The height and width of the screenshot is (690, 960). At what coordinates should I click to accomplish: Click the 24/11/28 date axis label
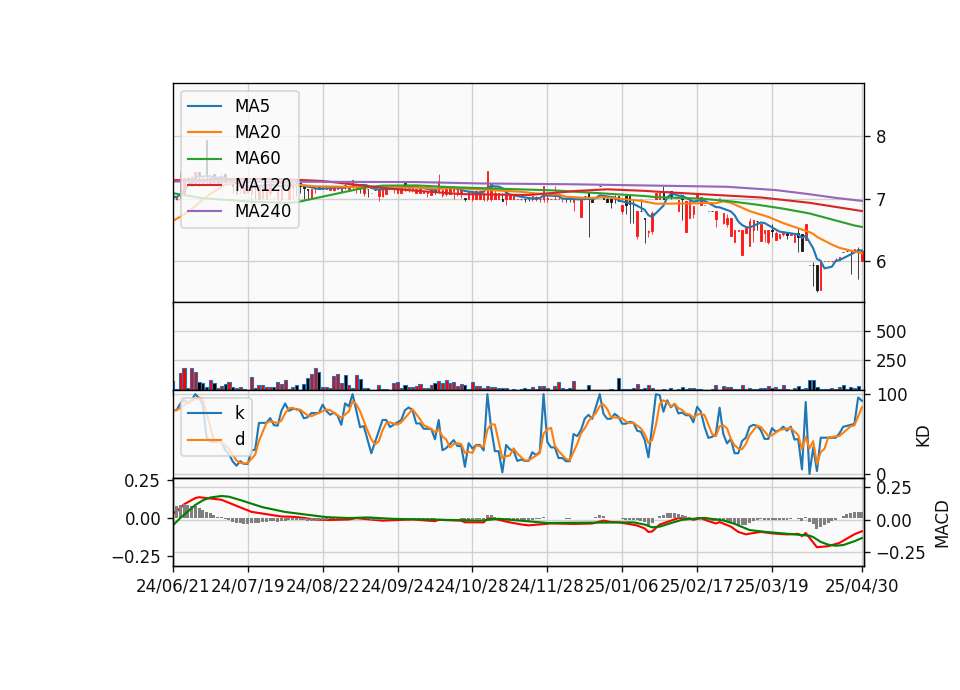547,586
